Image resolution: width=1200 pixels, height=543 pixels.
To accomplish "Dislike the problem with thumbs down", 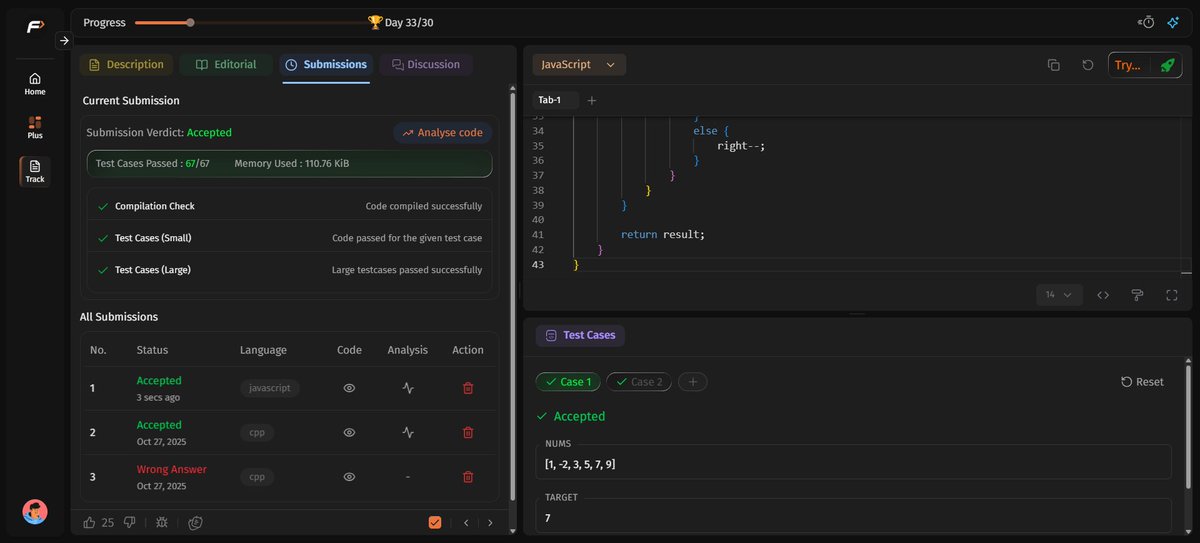I will tap(129, 522).
